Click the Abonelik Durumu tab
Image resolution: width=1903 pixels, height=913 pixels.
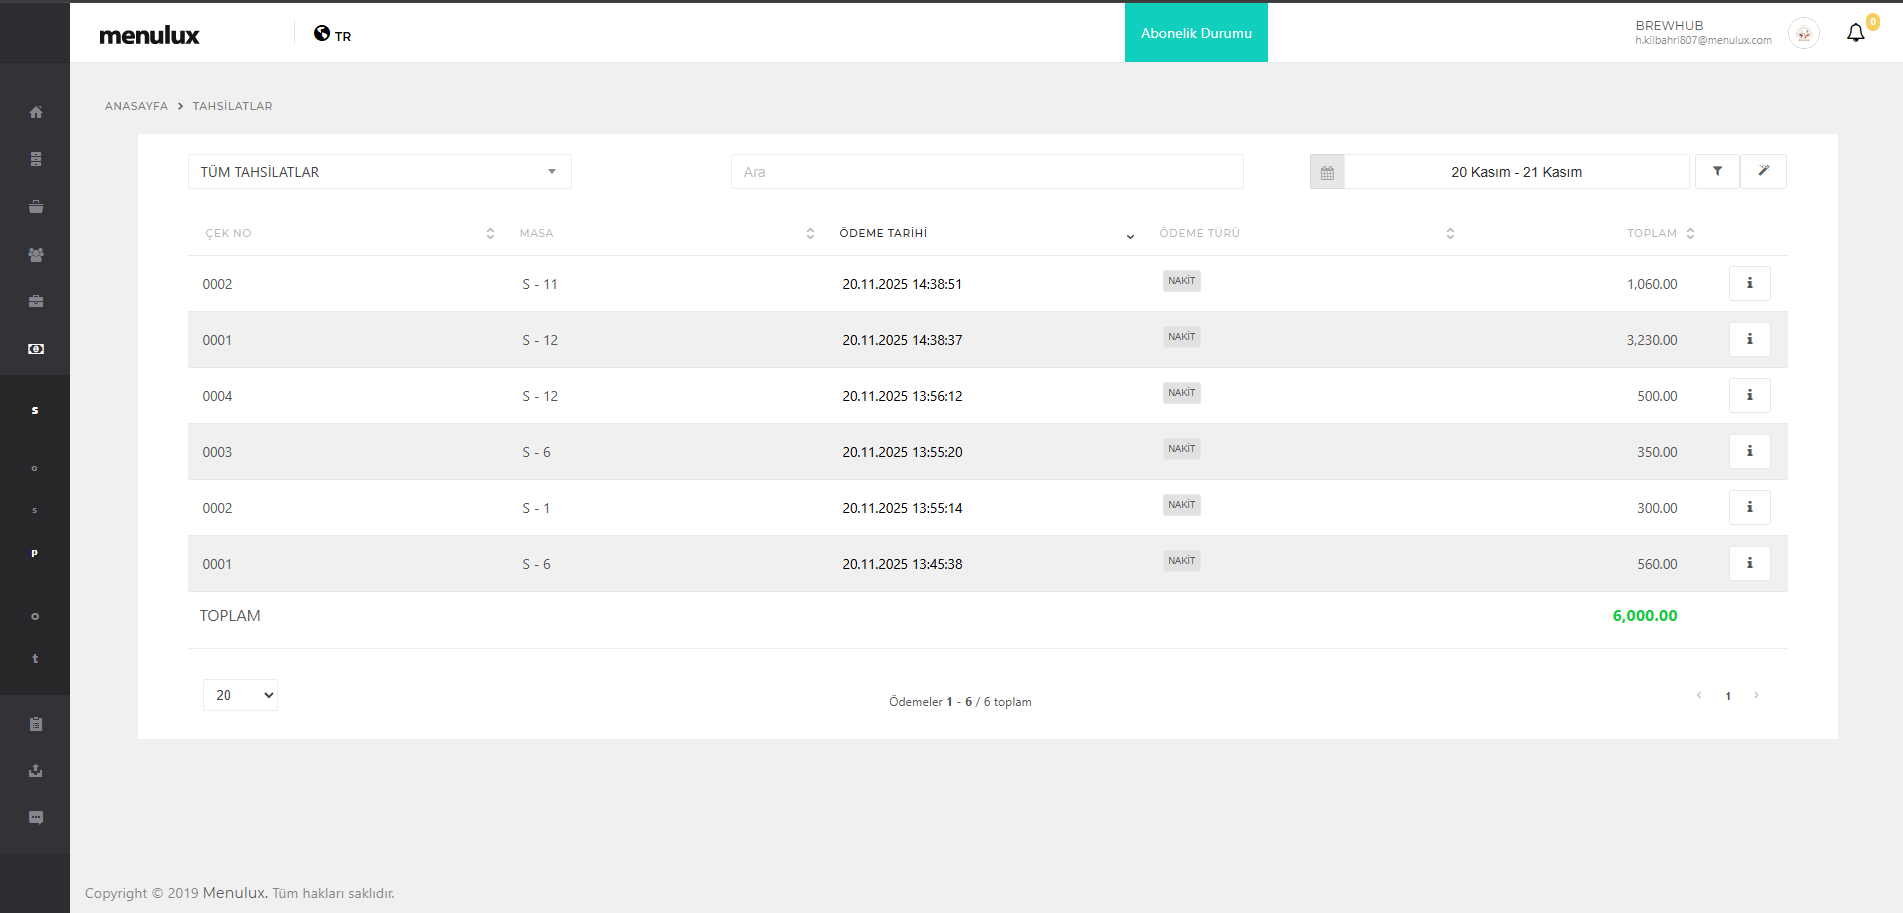[1196, 33]
